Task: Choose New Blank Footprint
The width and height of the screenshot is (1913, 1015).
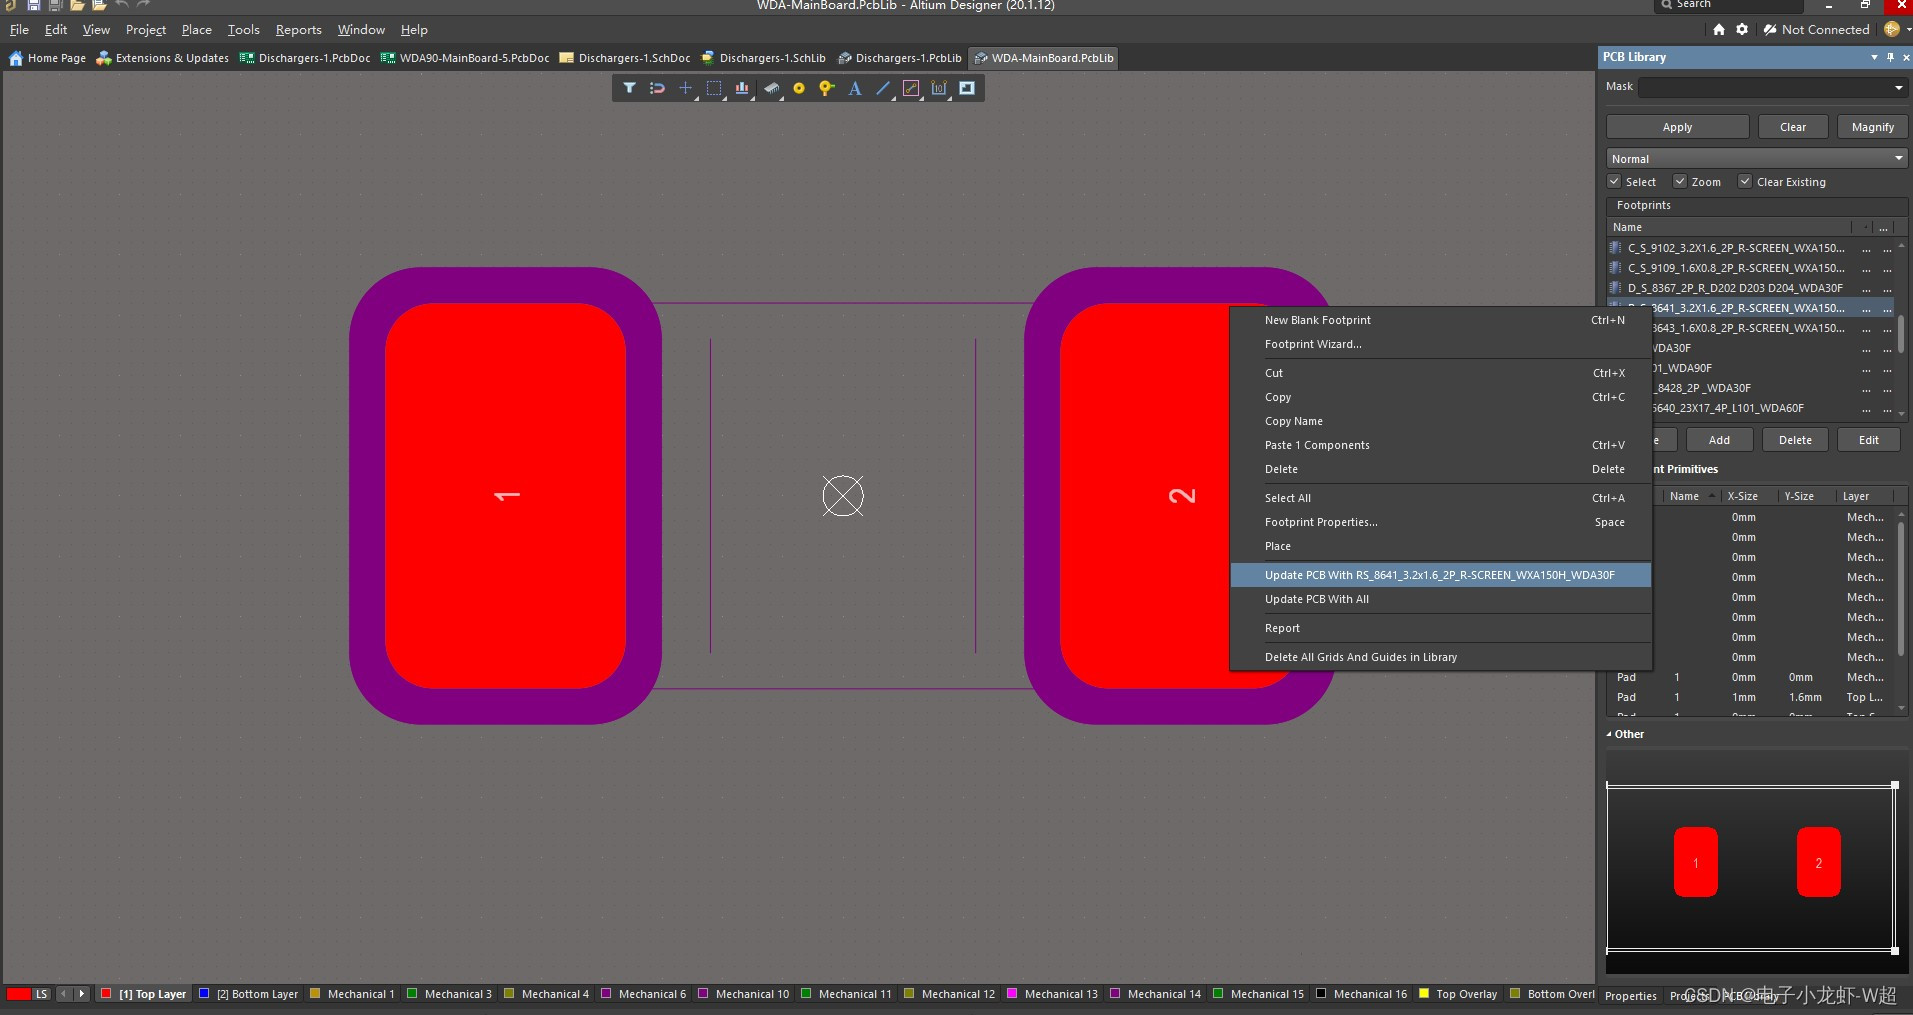Action: coord(1440,320)
